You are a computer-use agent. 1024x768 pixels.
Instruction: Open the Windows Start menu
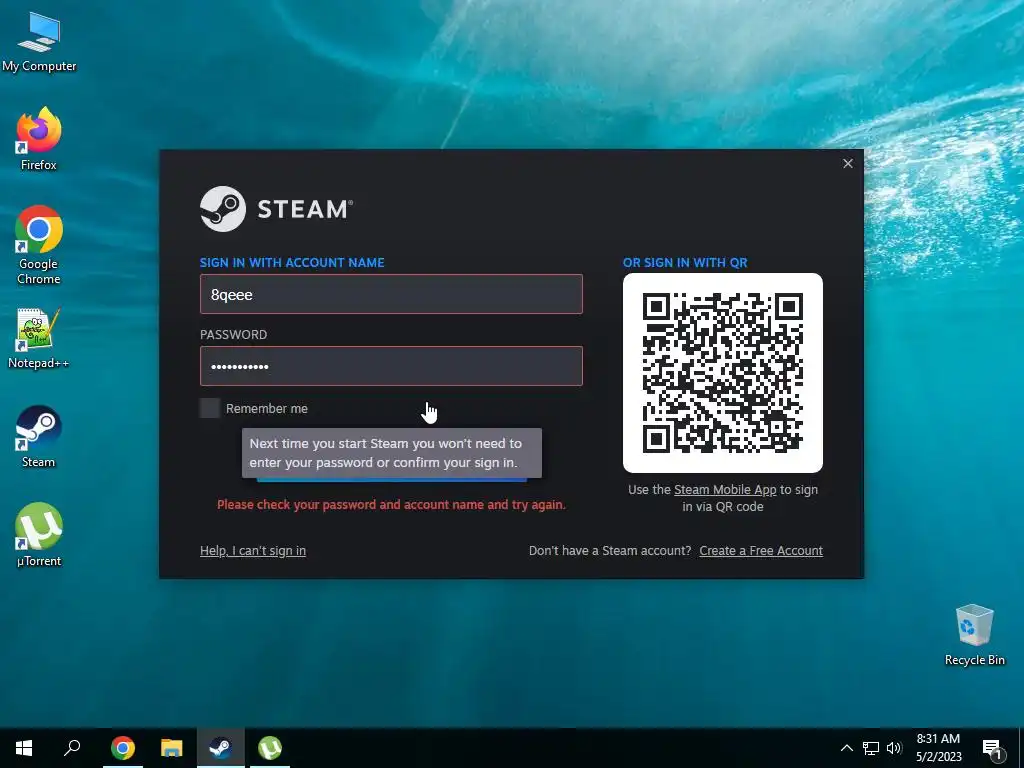click(x=24, y=748)
